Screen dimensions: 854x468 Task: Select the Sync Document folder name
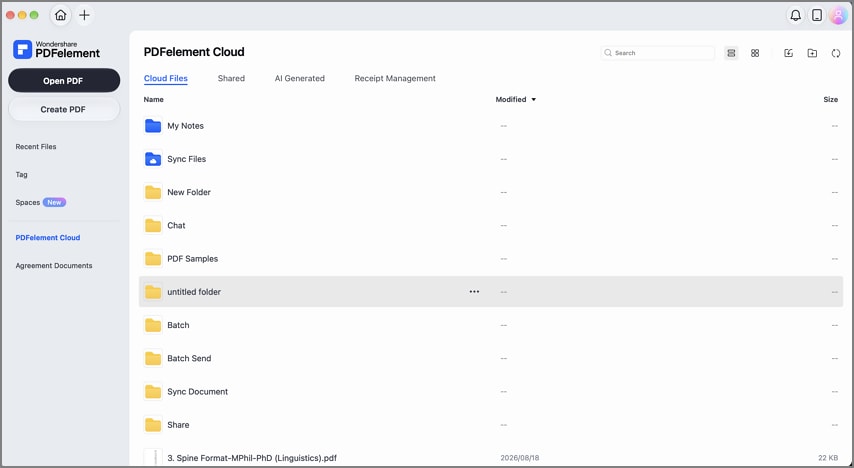tap(197, 392)
